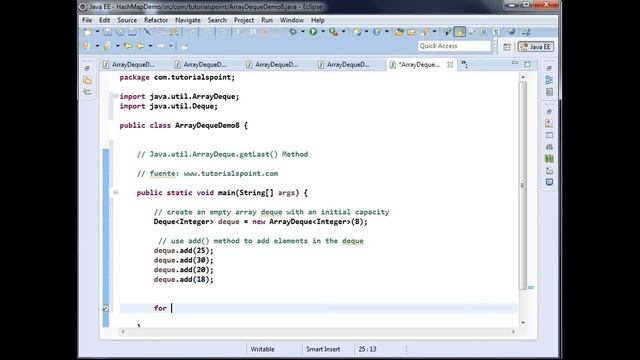The width and height of the screenshot is (640, 360).
Task: Click the Smart Insert status entry
Action: [323, 349]
